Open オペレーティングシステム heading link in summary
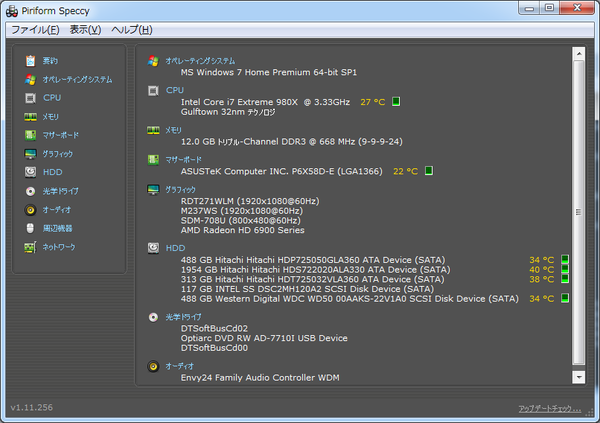Image resolution: width=600 pixels, height=423 pixels. click(x=200, y=61)
